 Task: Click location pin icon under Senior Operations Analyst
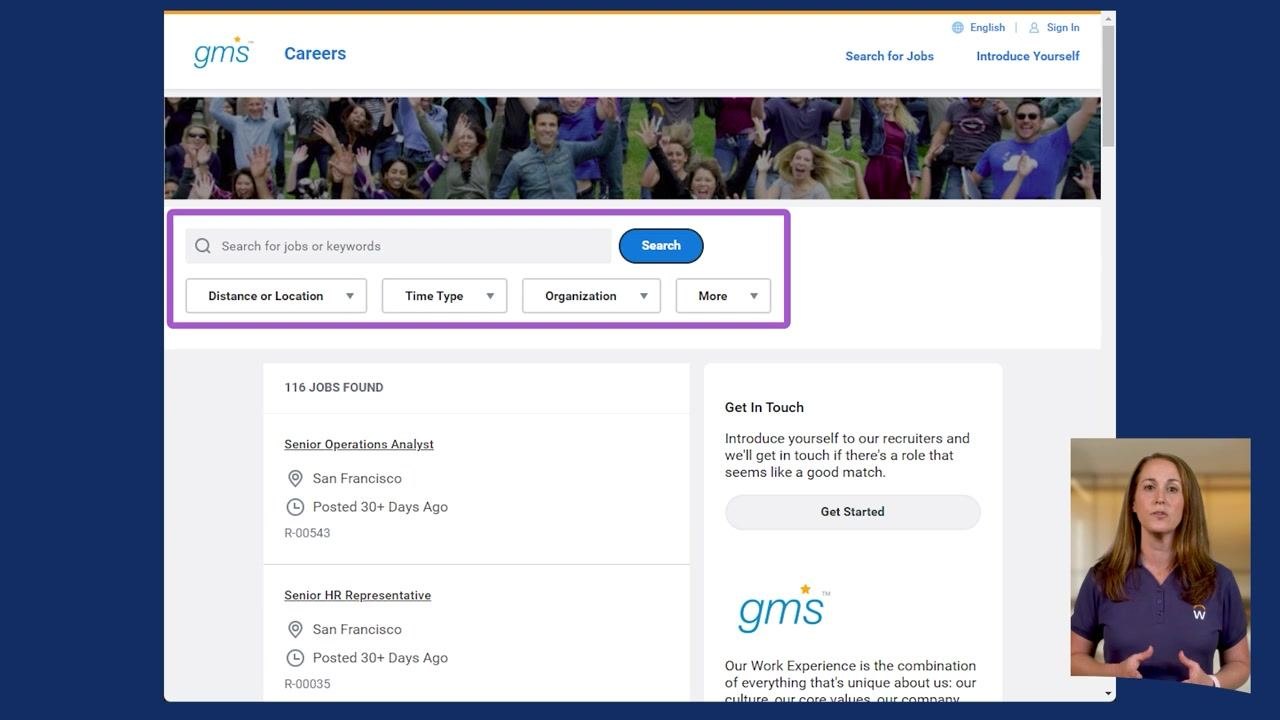[x=295, y=478]
